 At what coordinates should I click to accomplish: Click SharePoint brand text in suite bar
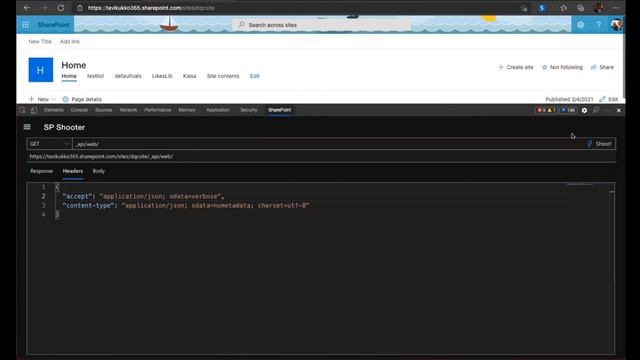click(x=53, y=25)
